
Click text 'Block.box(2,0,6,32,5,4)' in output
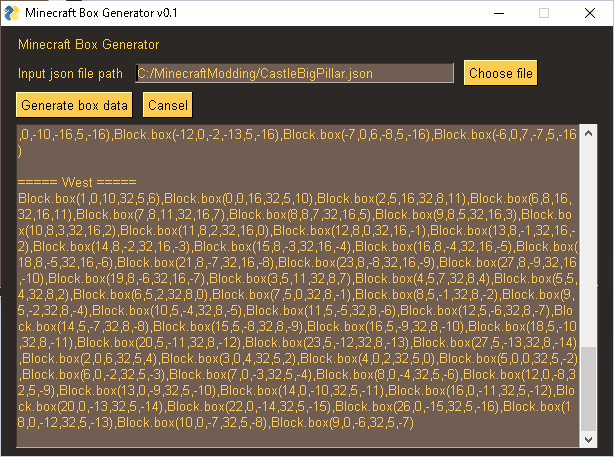[90, 358]
